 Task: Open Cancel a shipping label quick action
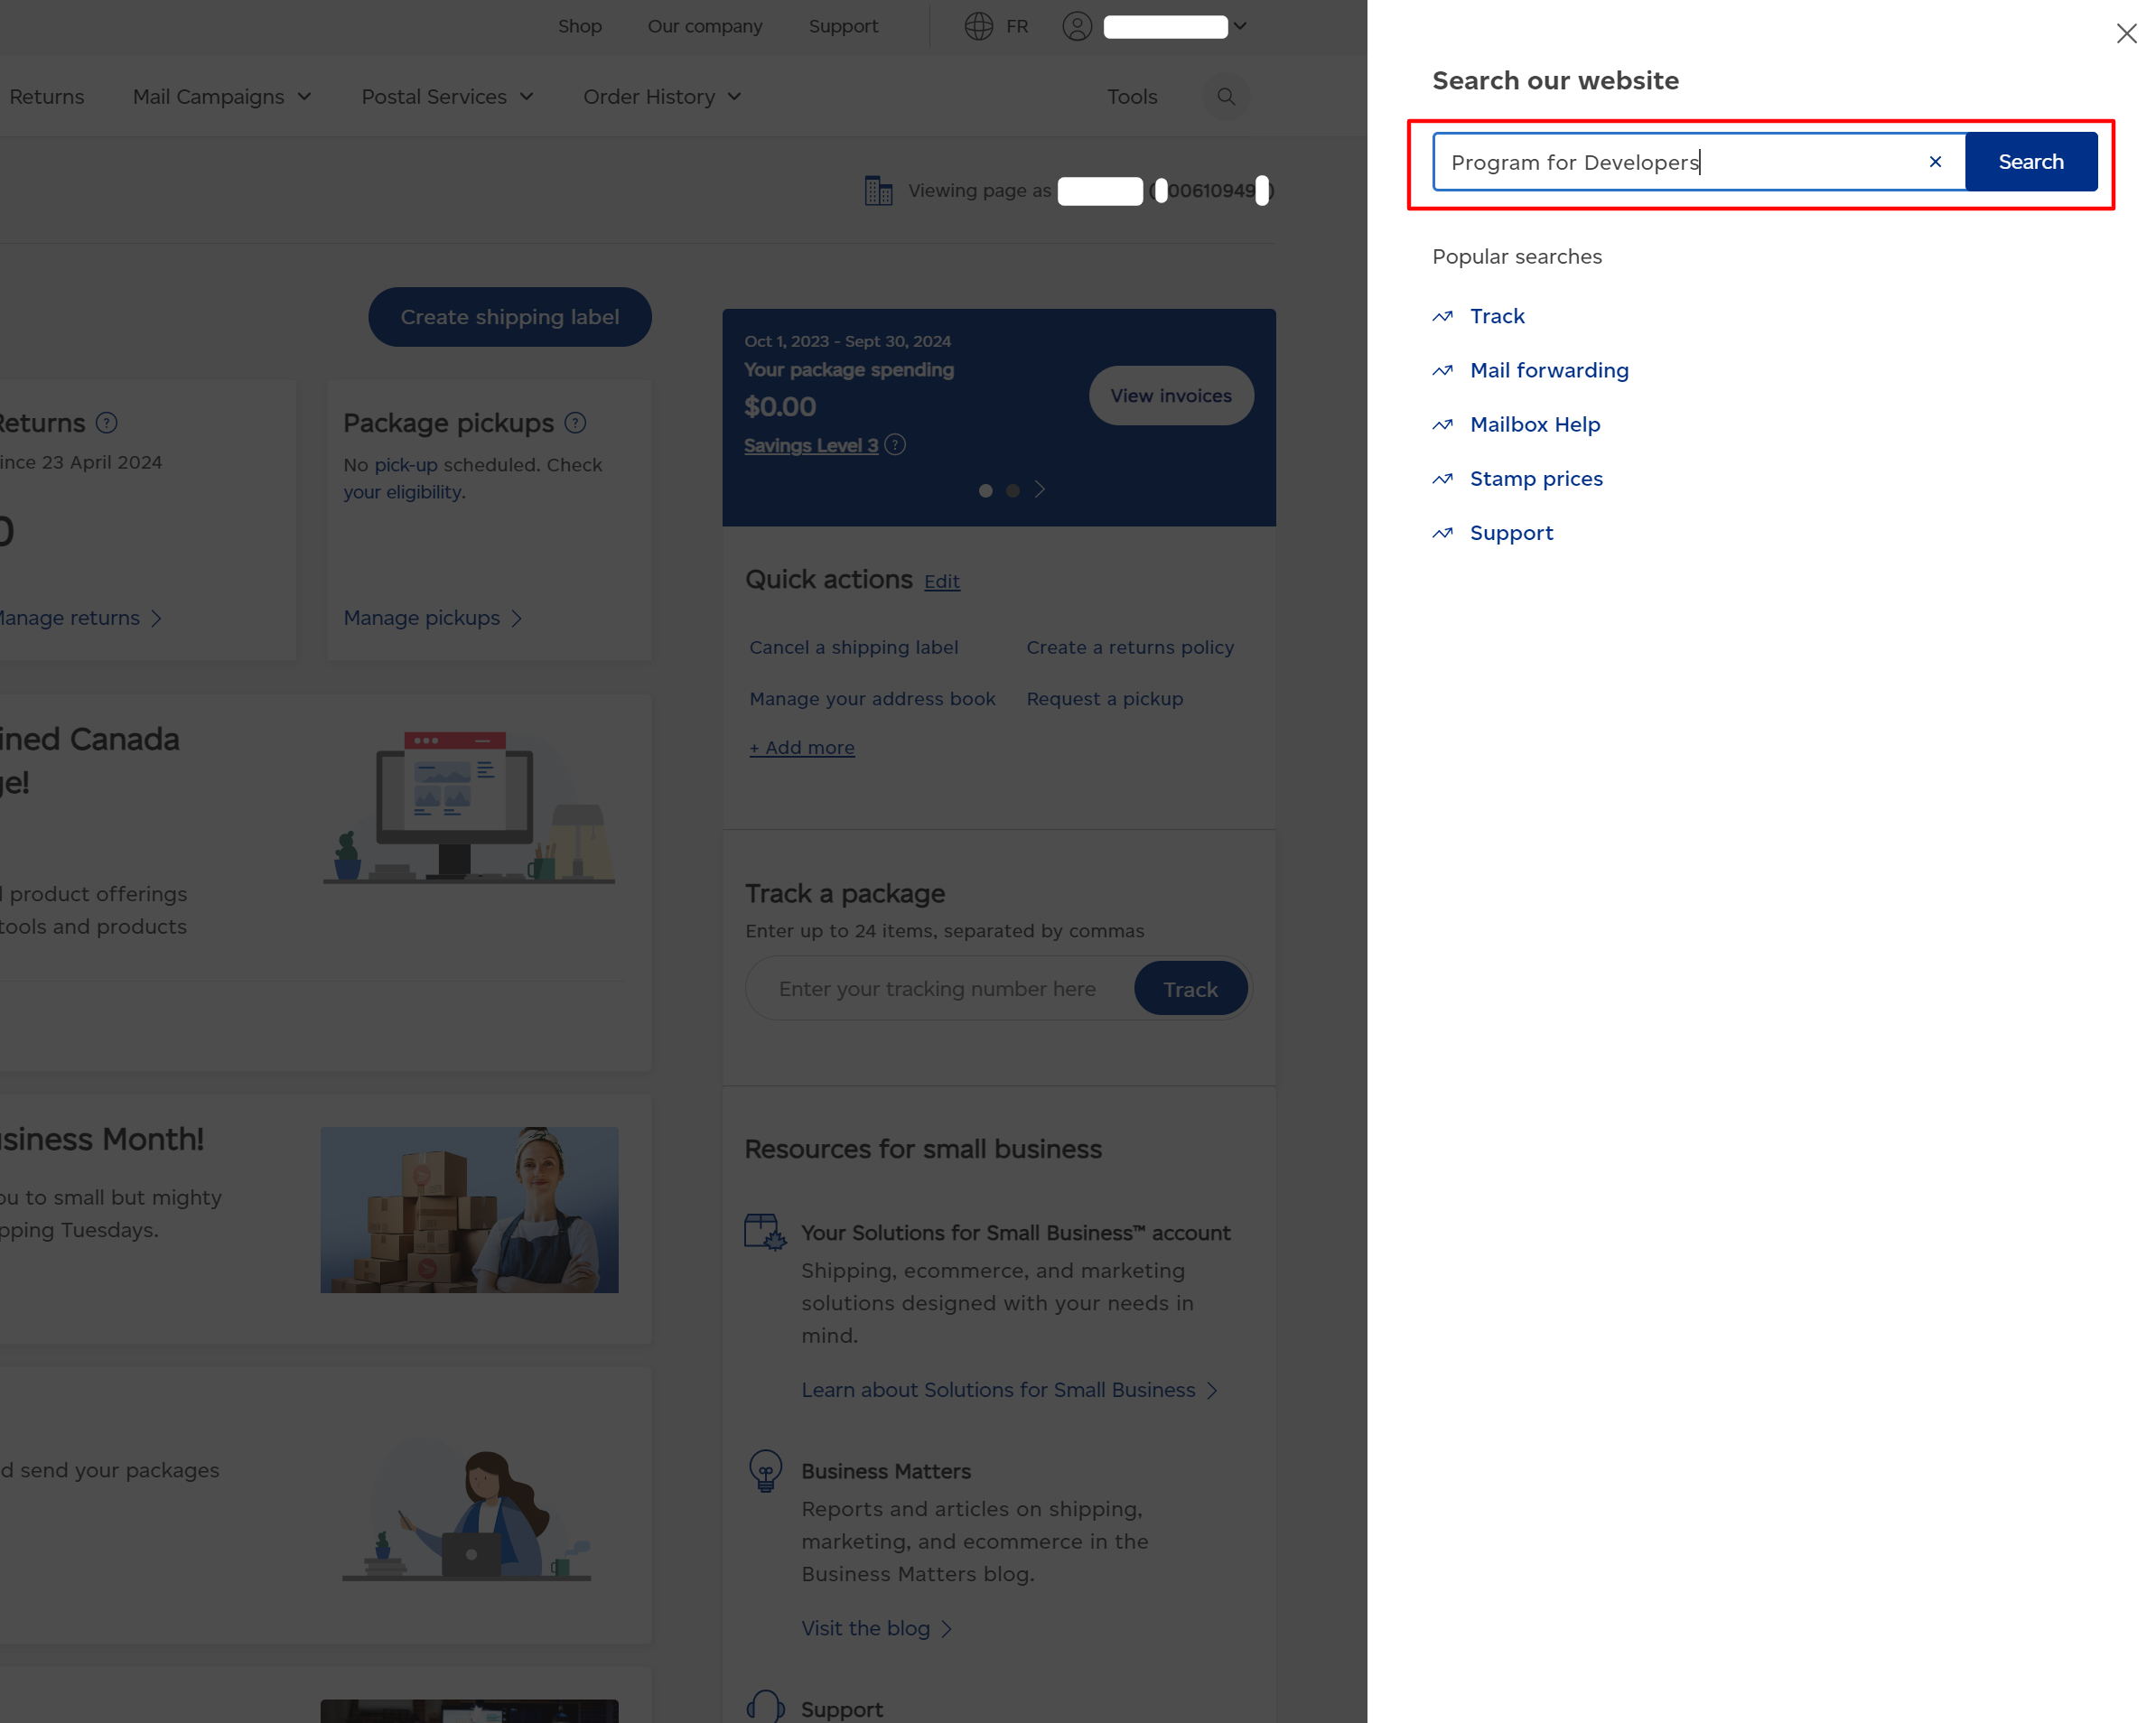click(853, 647)
